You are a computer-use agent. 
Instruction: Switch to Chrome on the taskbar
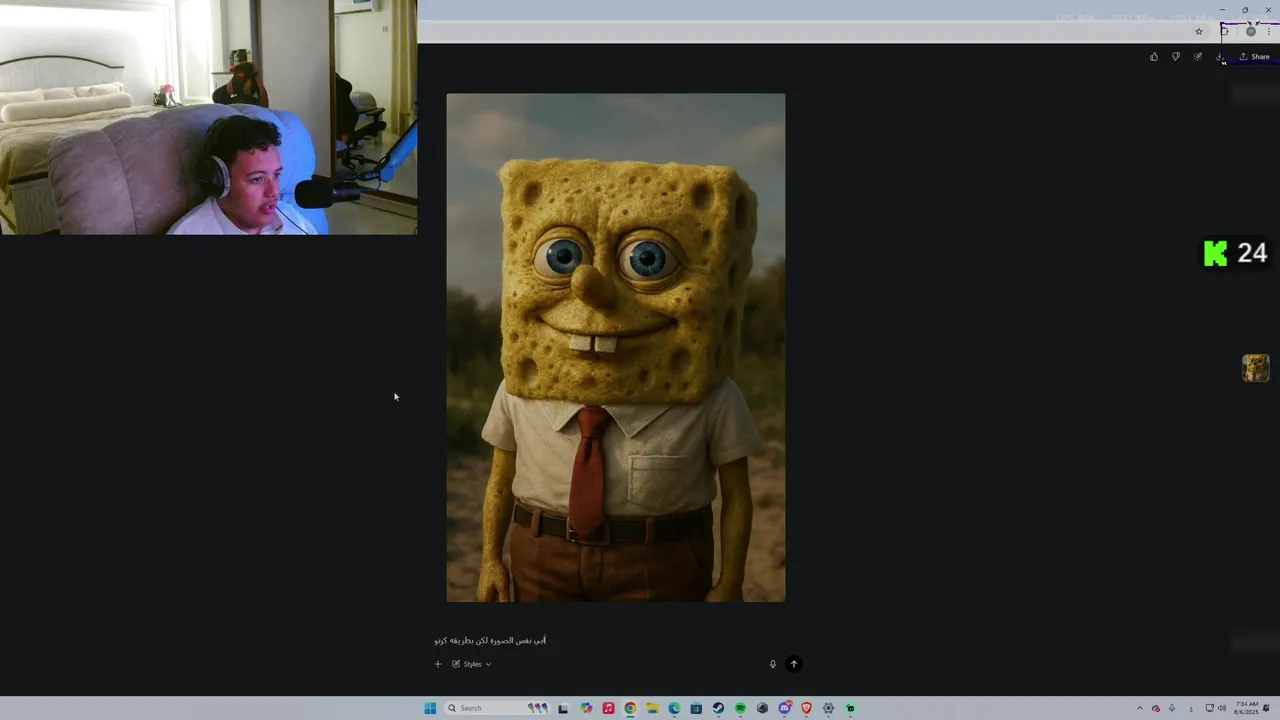coord(630,708)
